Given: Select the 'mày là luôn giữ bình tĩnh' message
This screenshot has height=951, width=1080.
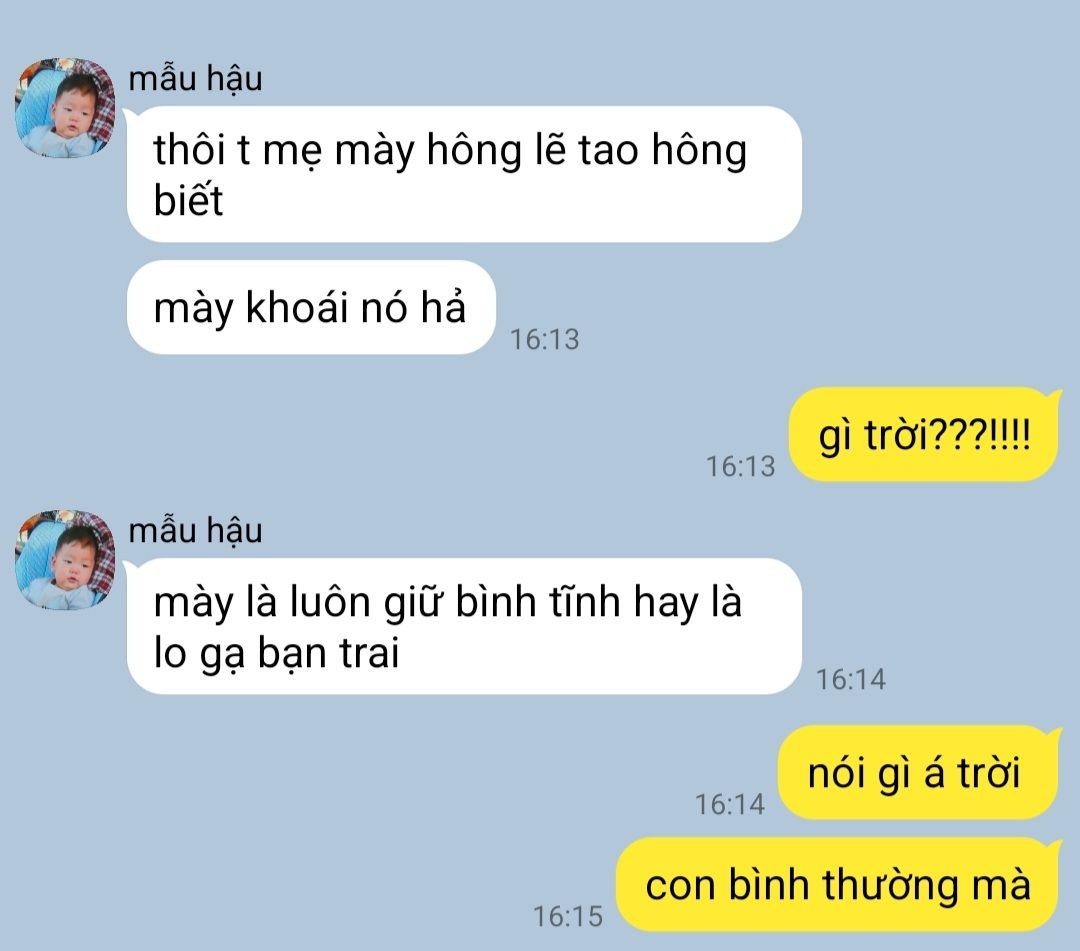Looking at the screenshot, I should (464, 626).
